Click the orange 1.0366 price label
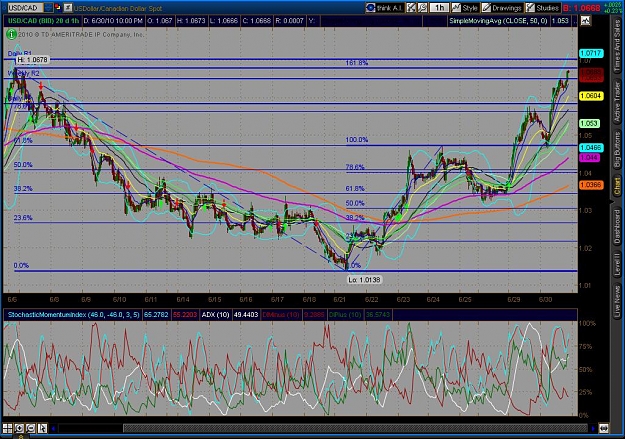625x439 pixels. pyautogui.click(x=591, y=185)
